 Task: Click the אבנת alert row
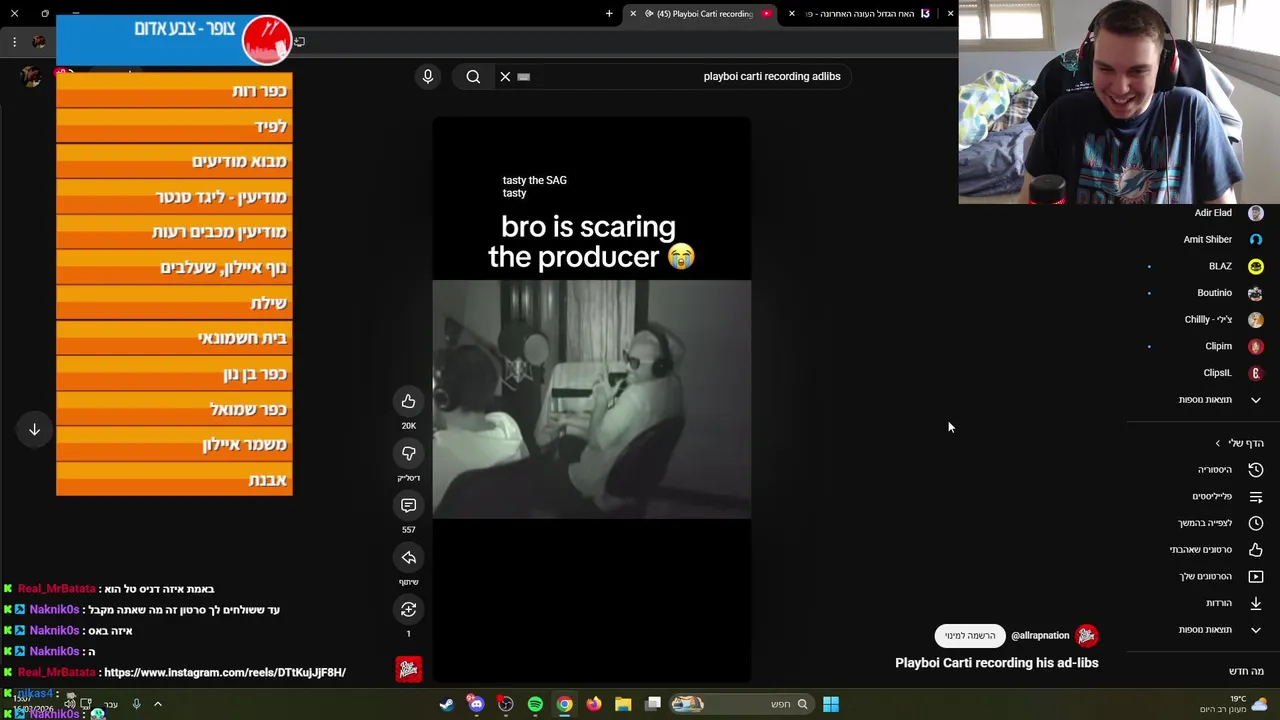[x=174, y=480]
